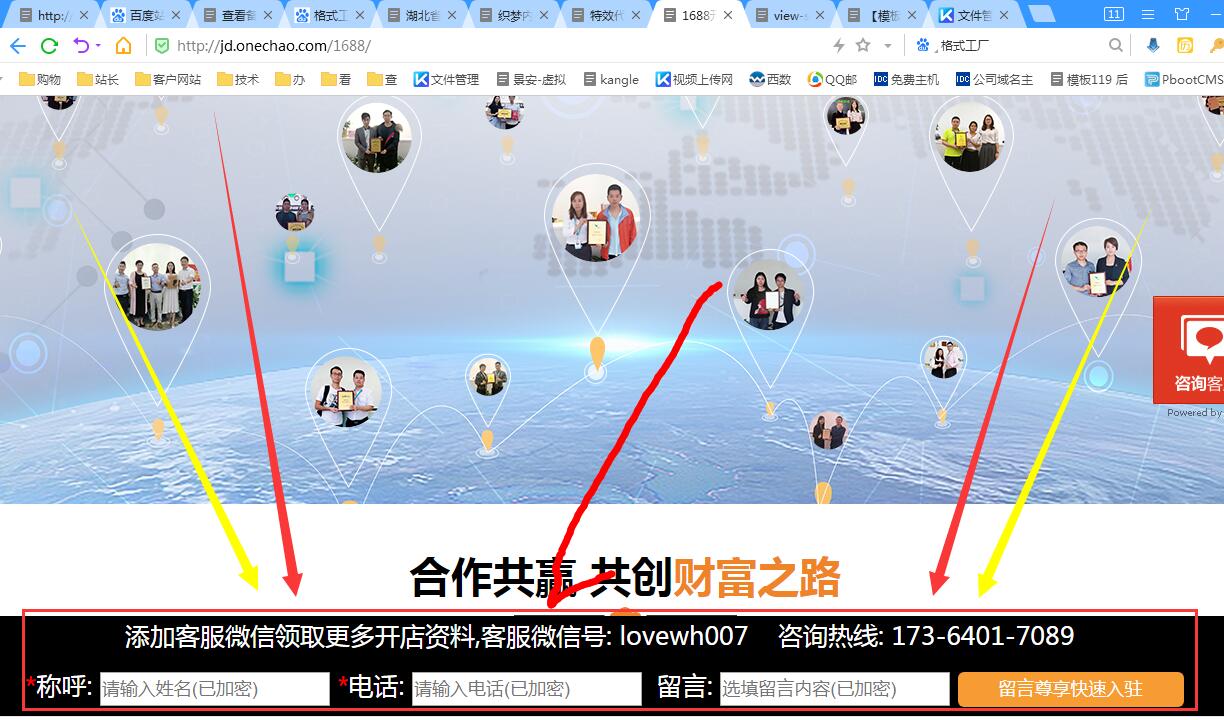Click the 留言 message input field
The width and height of the screenshot is (1224, 720).
click(x=834, y=689)
